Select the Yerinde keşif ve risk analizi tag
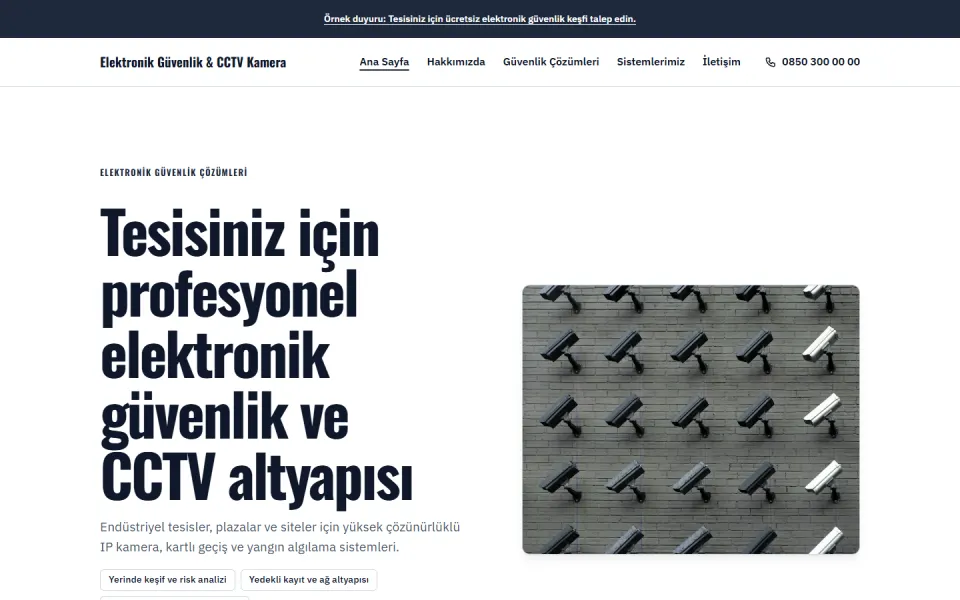 pyautogui.click(x=167, y=580)
